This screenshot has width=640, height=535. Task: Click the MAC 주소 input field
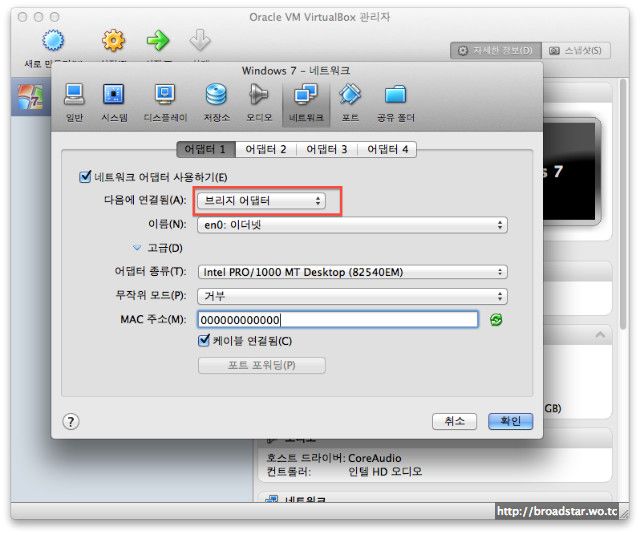[338, 320]
